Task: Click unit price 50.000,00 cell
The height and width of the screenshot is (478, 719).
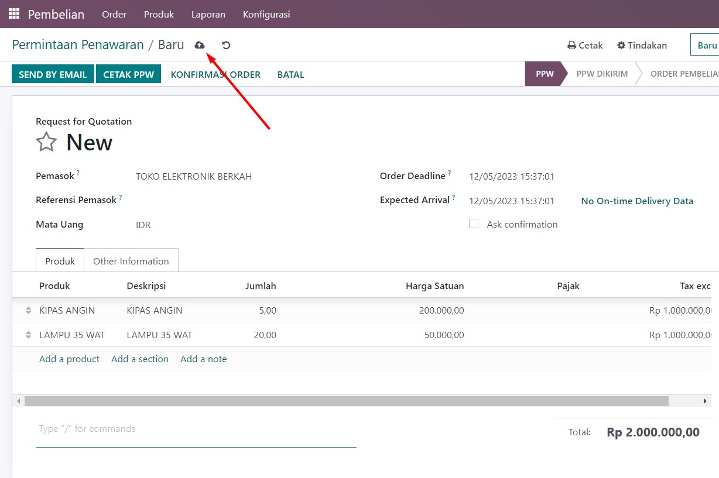Action: coord(444,335)
